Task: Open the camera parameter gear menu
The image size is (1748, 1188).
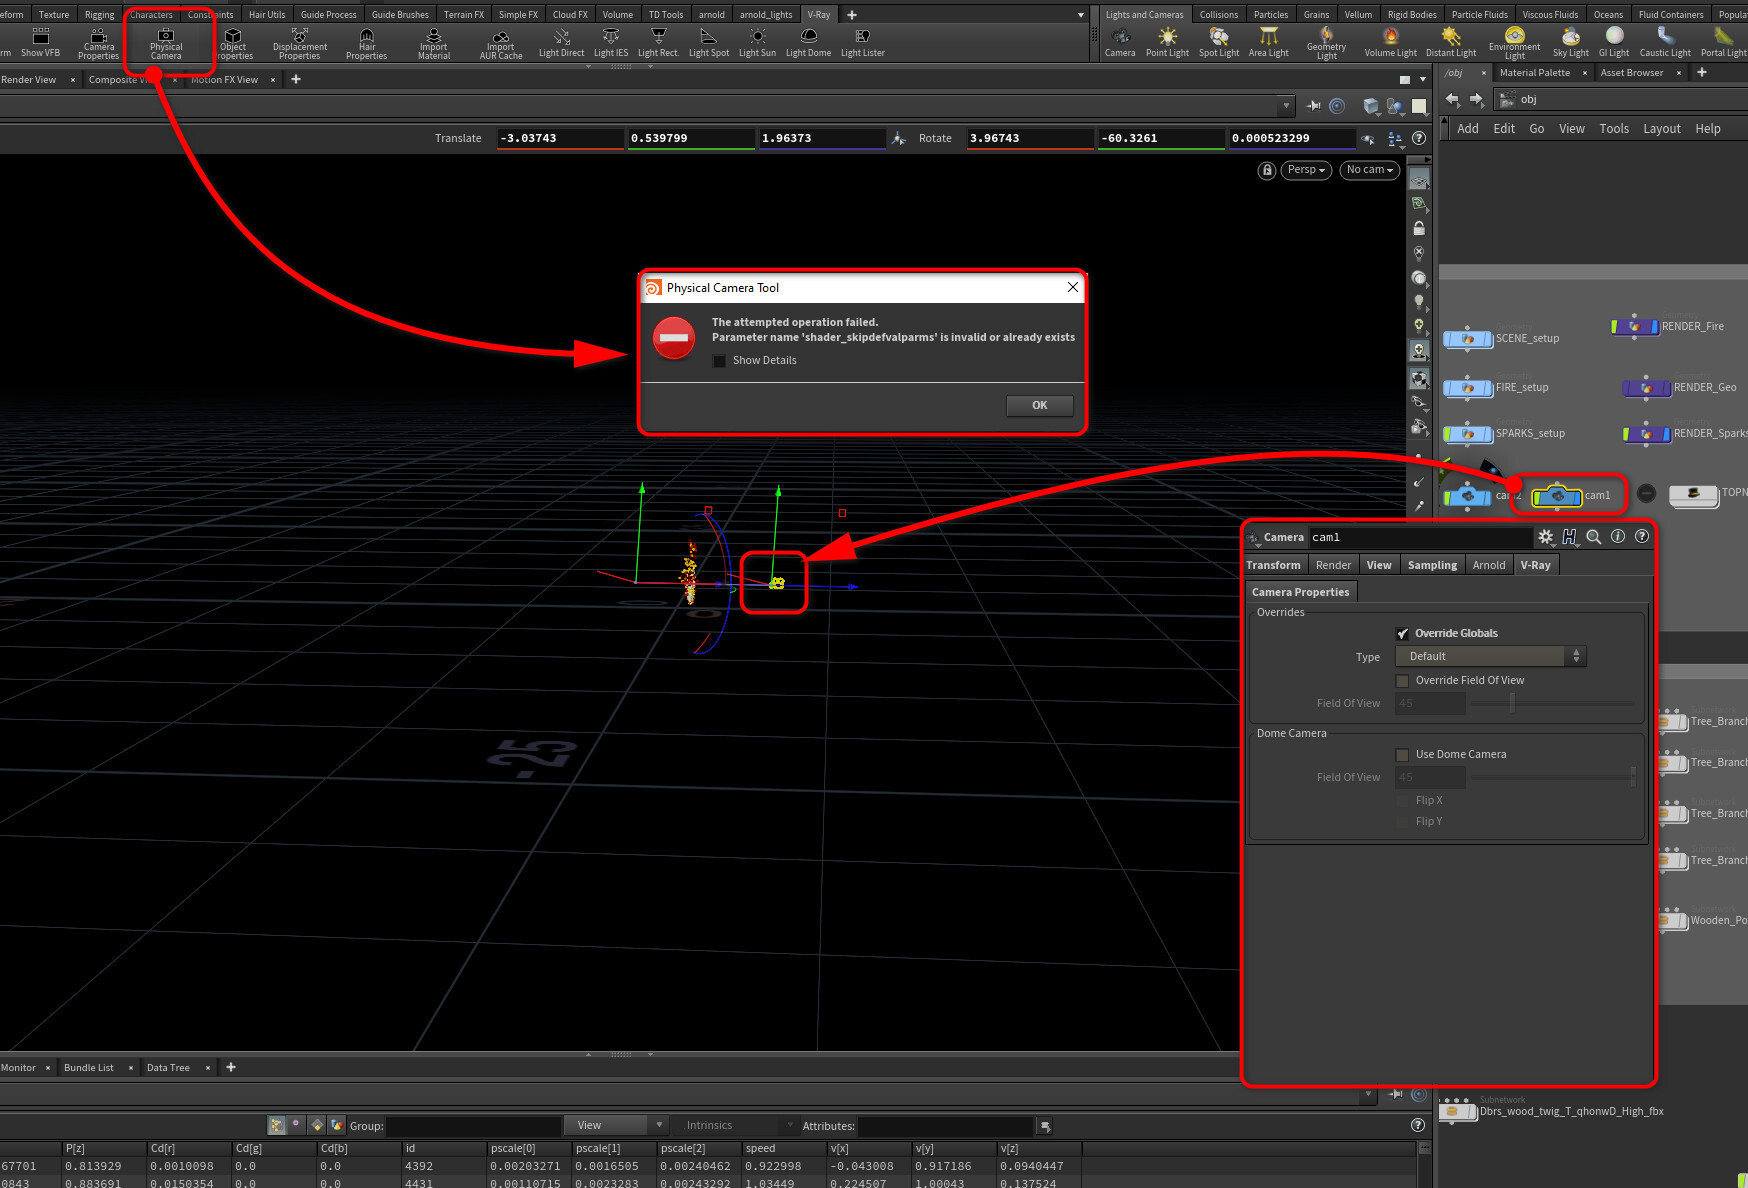Action: pyautogui.click(x=1545, y=537)
